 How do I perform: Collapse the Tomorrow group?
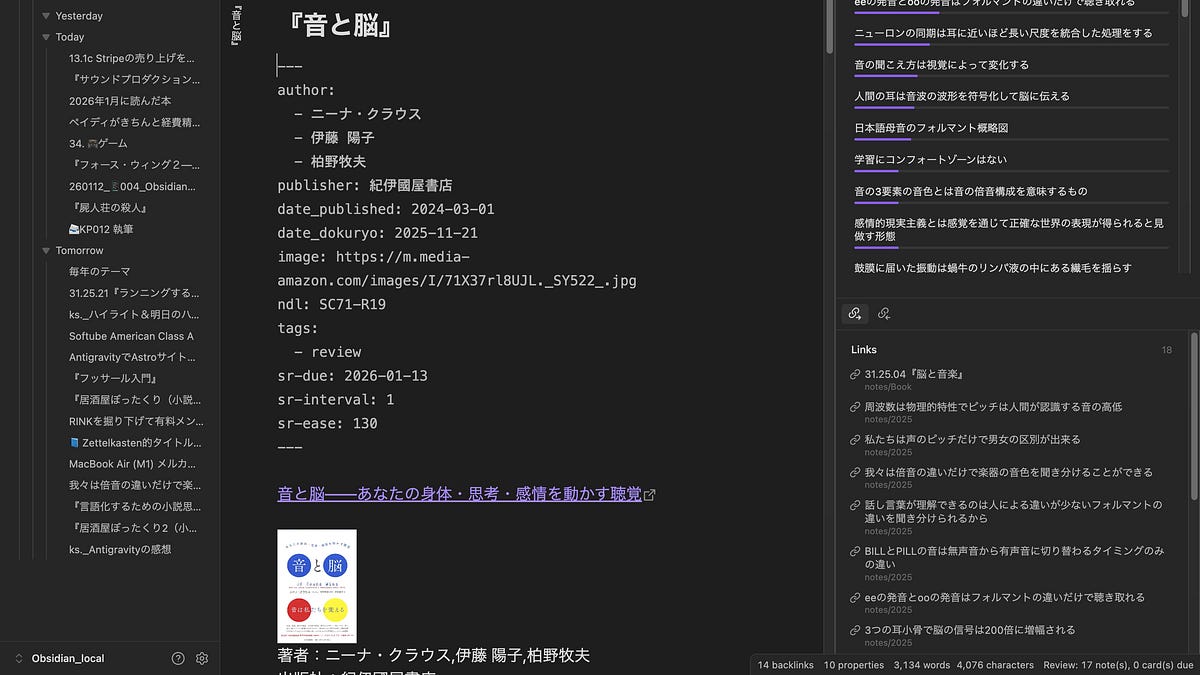46,250
